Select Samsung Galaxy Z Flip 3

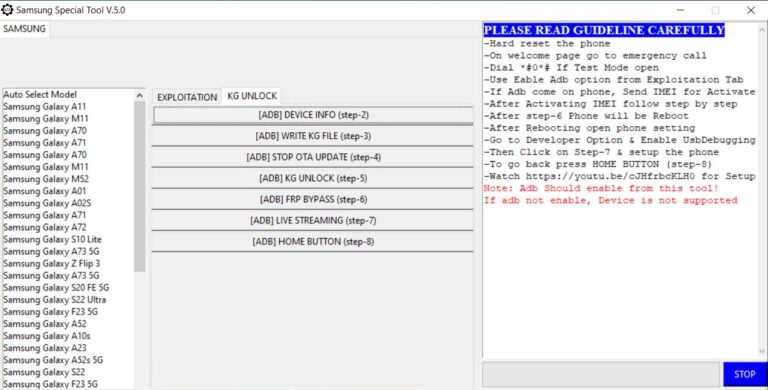click(x=51, y=263)
